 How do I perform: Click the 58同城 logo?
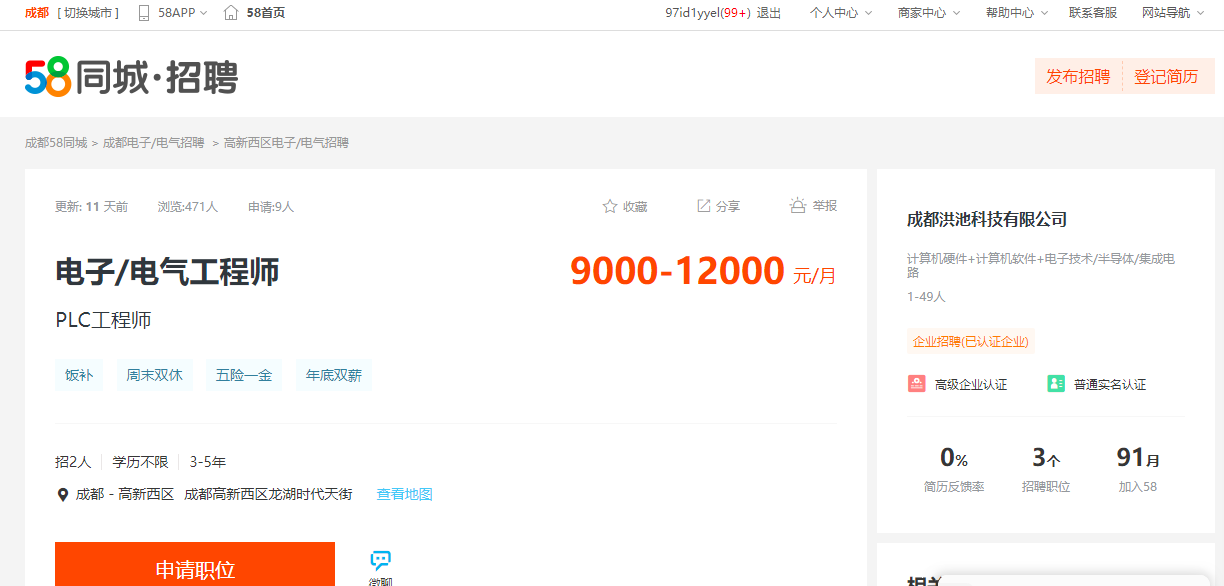[131, 77]
